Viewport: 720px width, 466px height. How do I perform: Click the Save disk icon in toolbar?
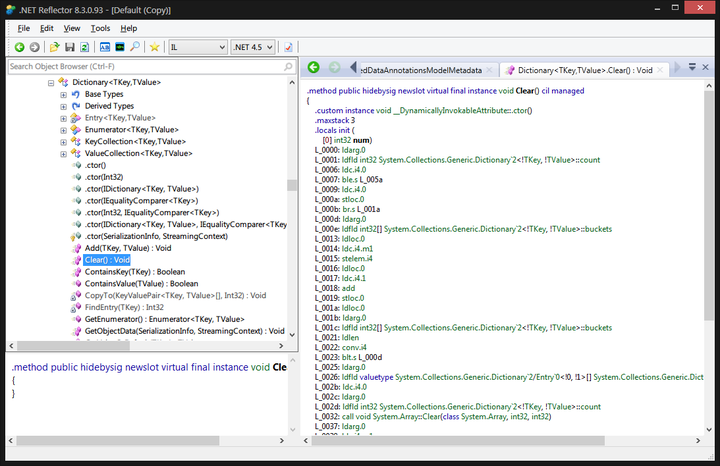70,47
